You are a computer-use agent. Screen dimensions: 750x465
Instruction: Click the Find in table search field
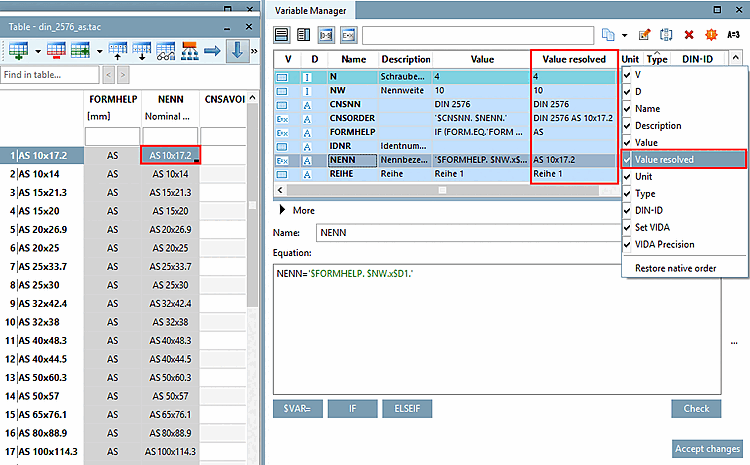pos(50,74)
